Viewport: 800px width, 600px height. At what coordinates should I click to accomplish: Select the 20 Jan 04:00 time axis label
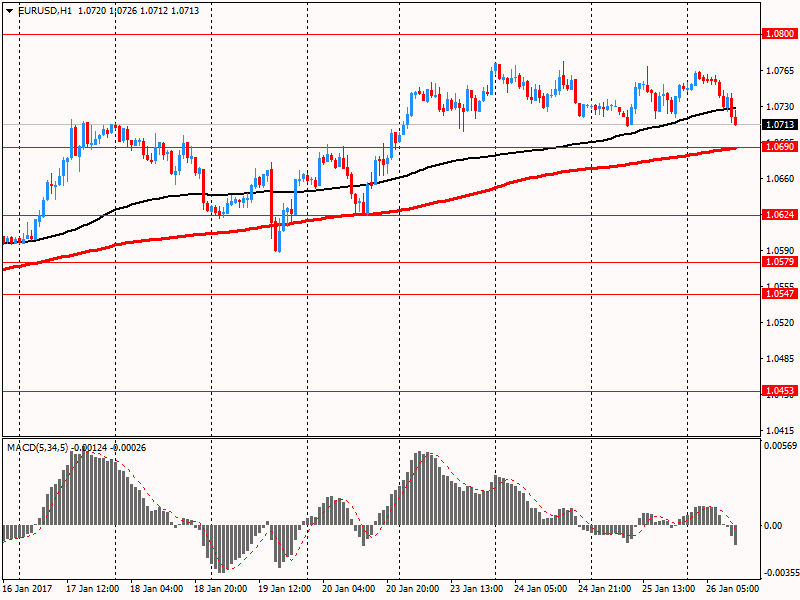pos(348,588)
